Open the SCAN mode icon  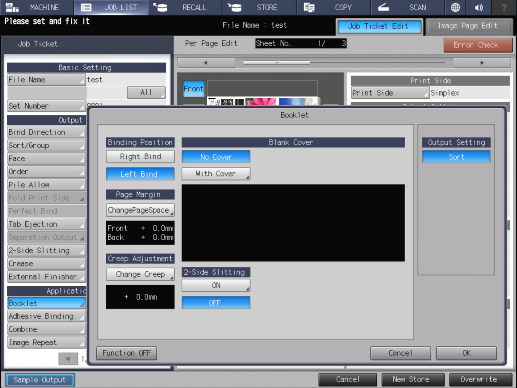pyautogui.click(x=383, y=7)
